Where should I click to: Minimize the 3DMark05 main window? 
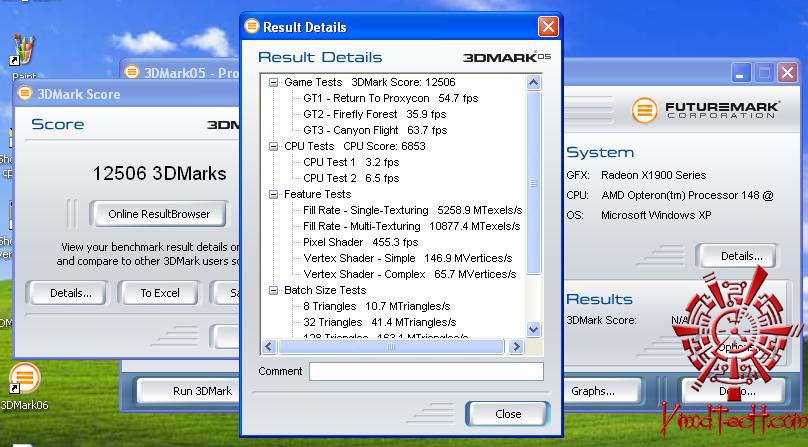pyautogui.click(x=740, y=73)
